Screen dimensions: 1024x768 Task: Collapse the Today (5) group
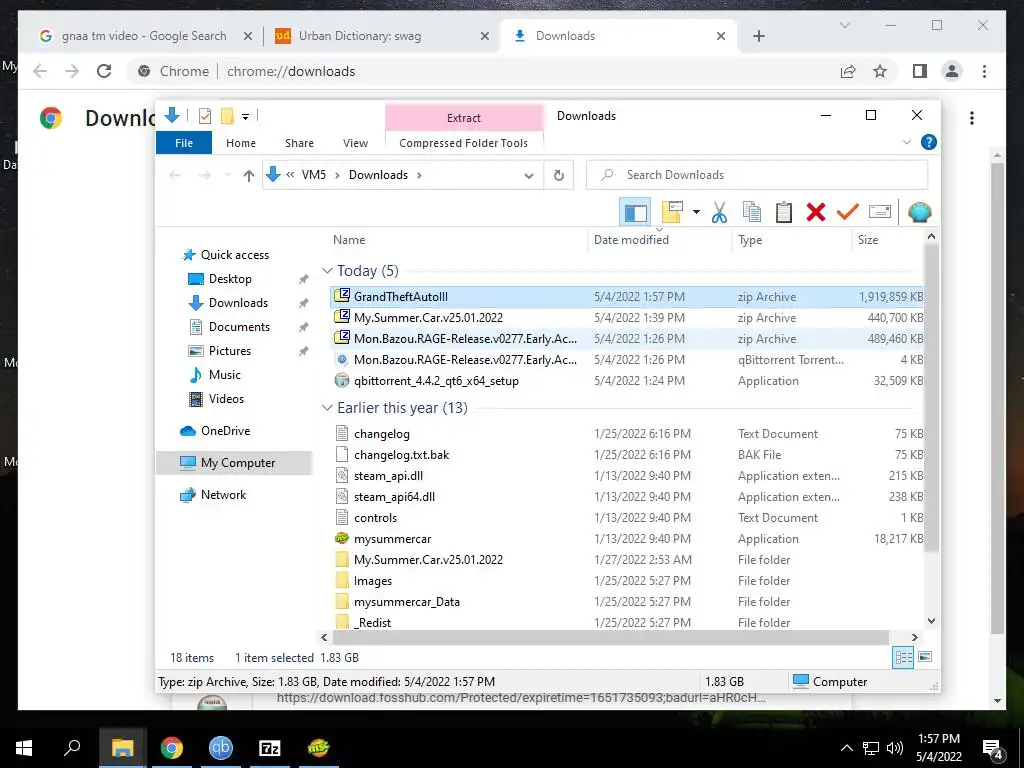click(327, 271)
